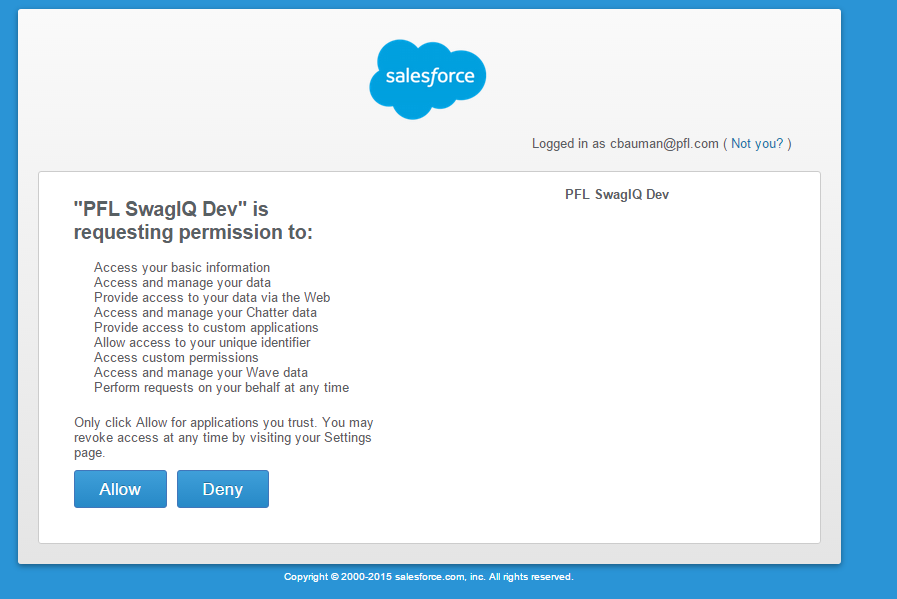Click 'Provide access to custom applications' line

206,327
